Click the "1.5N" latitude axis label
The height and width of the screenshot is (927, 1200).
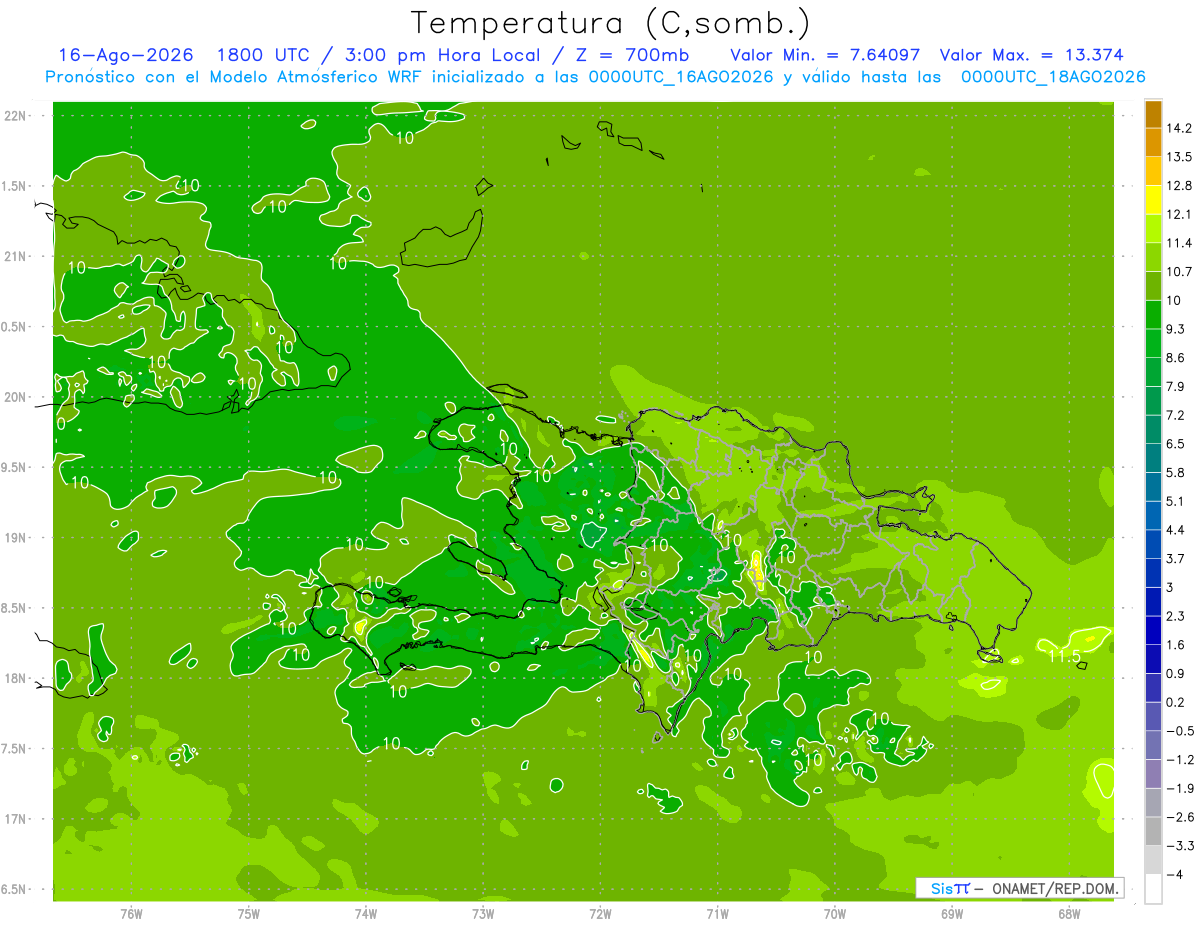[15, 186]
